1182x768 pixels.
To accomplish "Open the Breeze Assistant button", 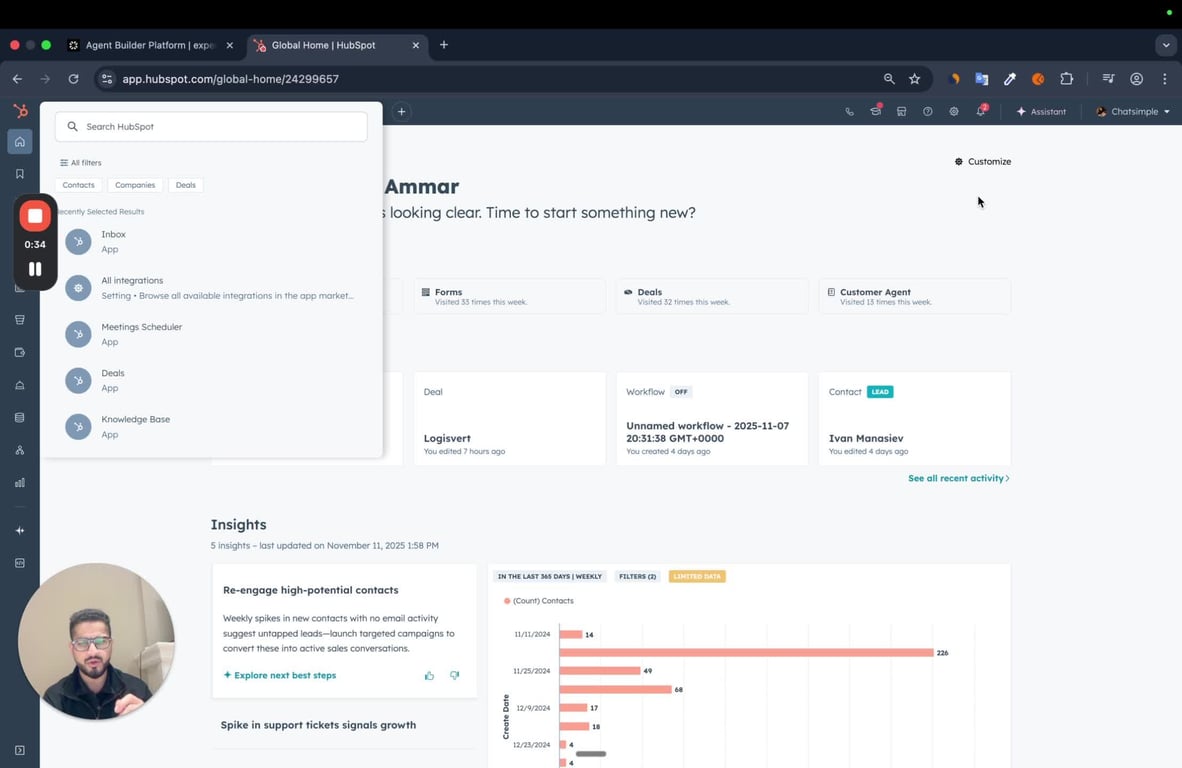I will click(1041, 112).
